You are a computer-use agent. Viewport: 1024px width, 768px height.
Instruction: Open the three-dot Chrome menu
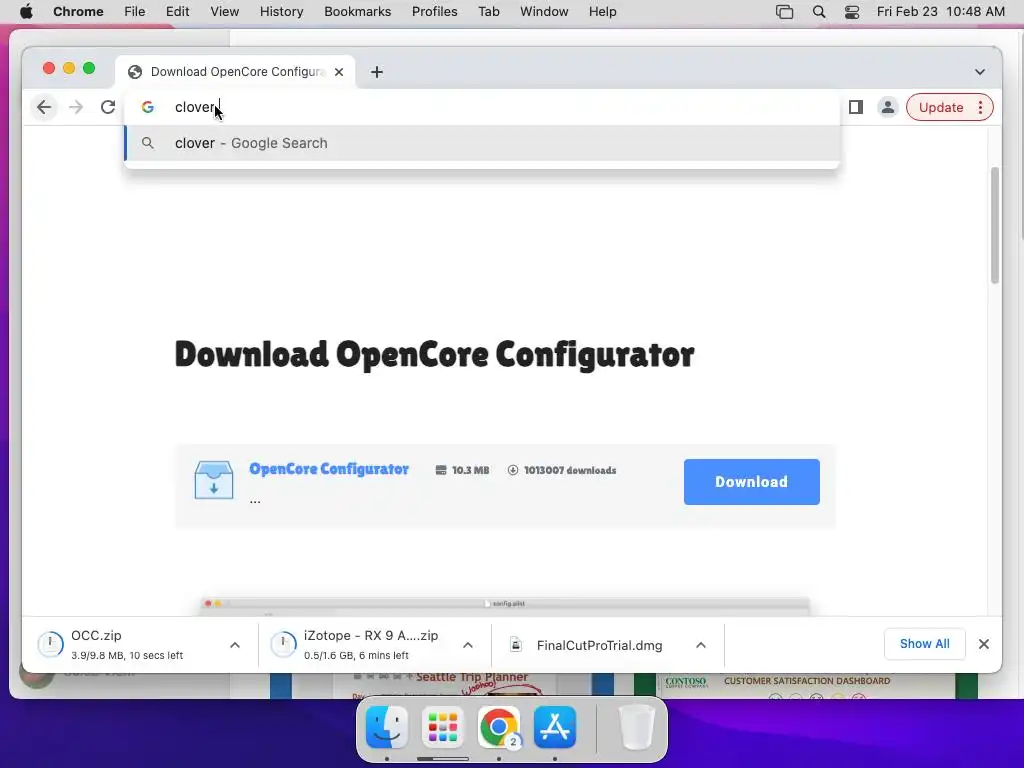[980, 107]
